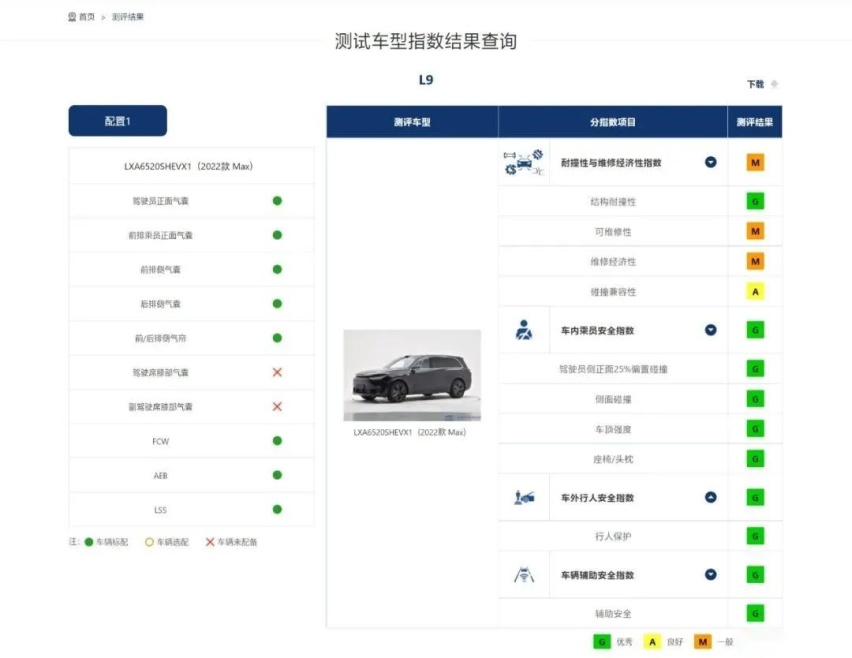852x658 pixels.
Task: Select the 驾驶员侧正面25%偏置碰撞 row label
Action: coord(613,369)
